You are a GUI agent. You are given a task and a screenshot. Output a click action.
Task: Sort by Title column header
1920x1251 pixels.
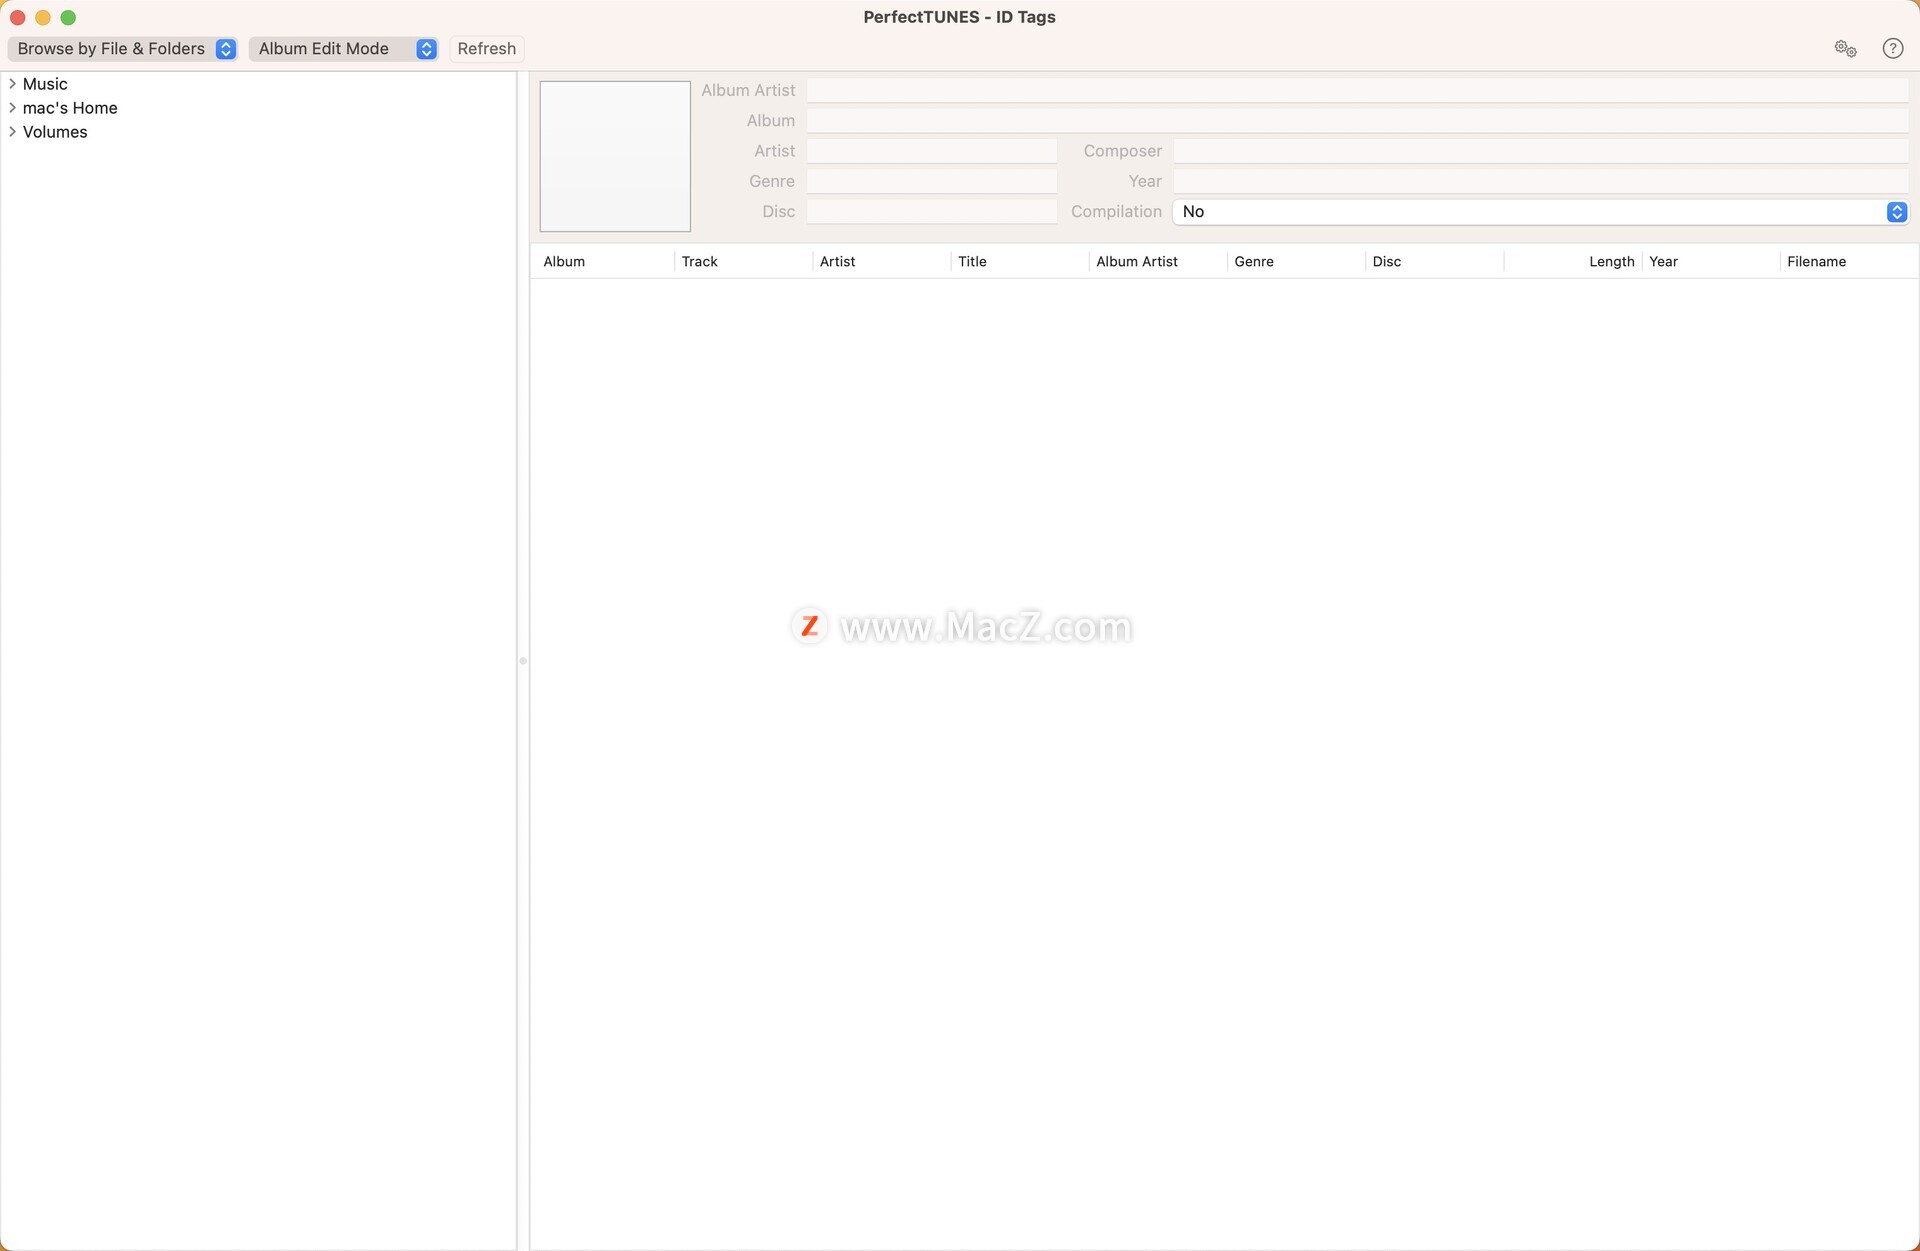coord(1020,262)
